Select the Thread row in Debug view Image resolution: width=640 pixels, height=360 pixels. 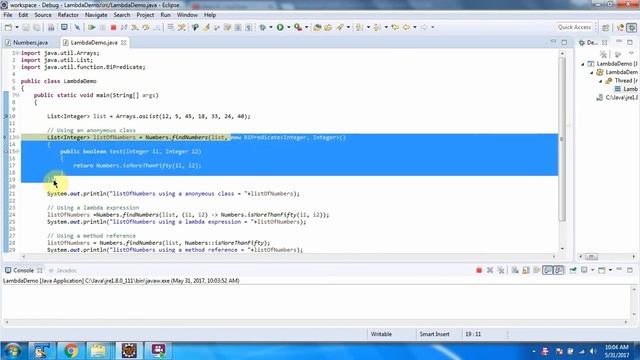[621, 81]
